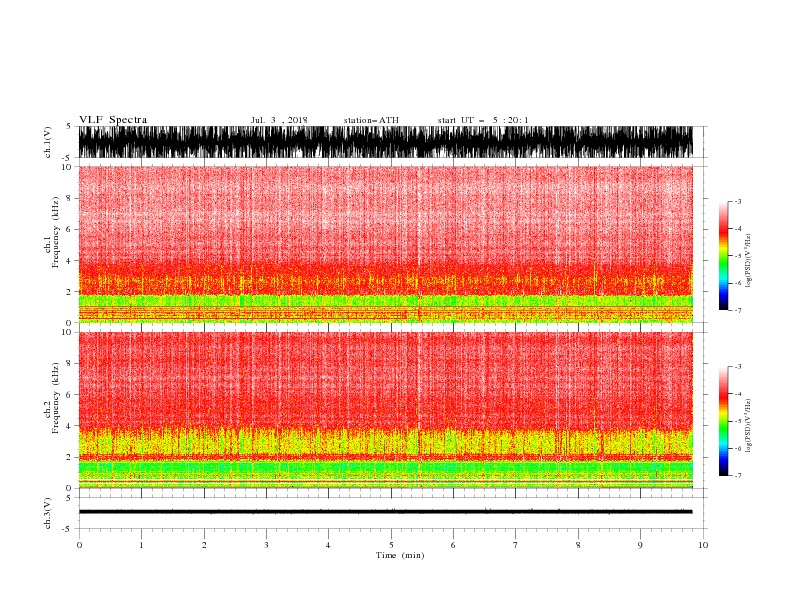Click inside the ch.1 spectrogram panel
This screenshot has height=612, width=792.
[x=385, y=244]
